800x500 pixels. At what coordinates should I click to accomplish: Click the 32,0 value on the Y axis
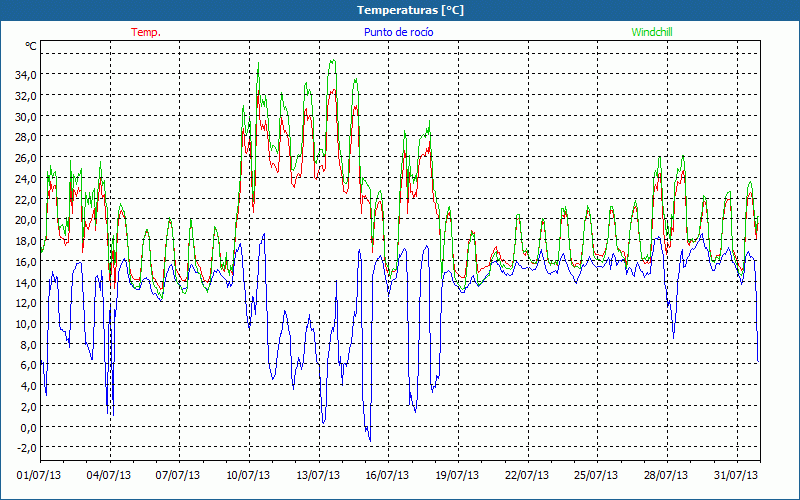pos(26,96)
